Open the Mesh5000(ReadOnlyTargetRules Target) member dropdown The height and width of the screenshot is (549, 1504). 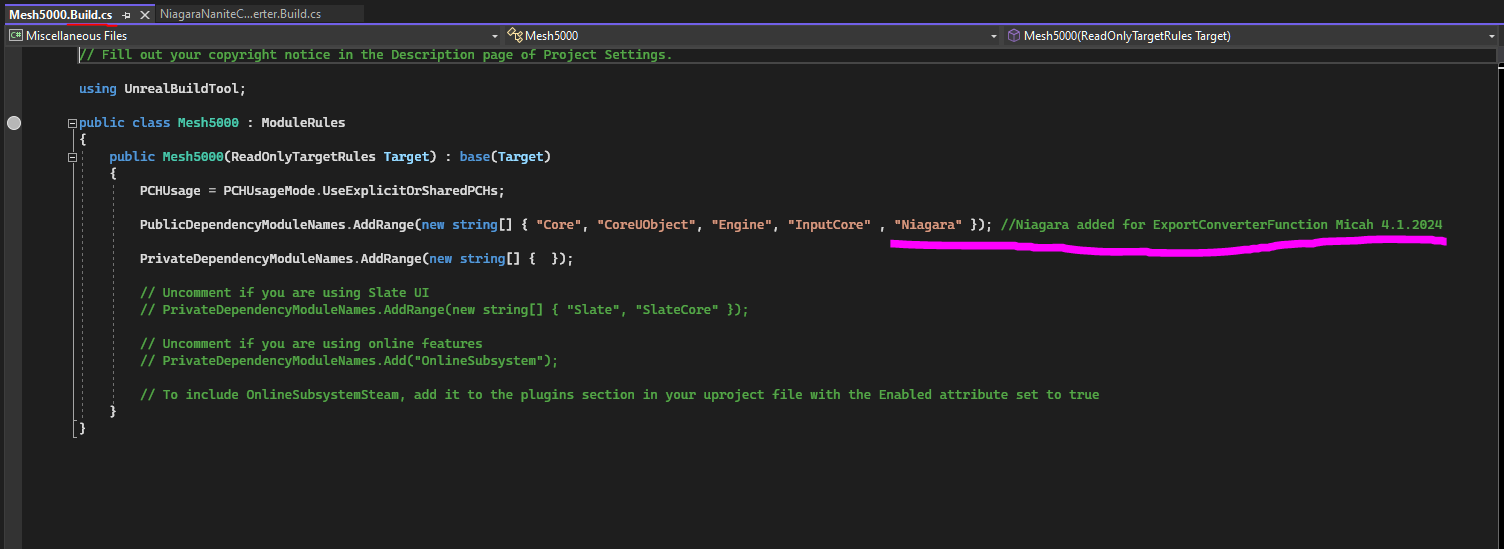(x=1491, y=36)
